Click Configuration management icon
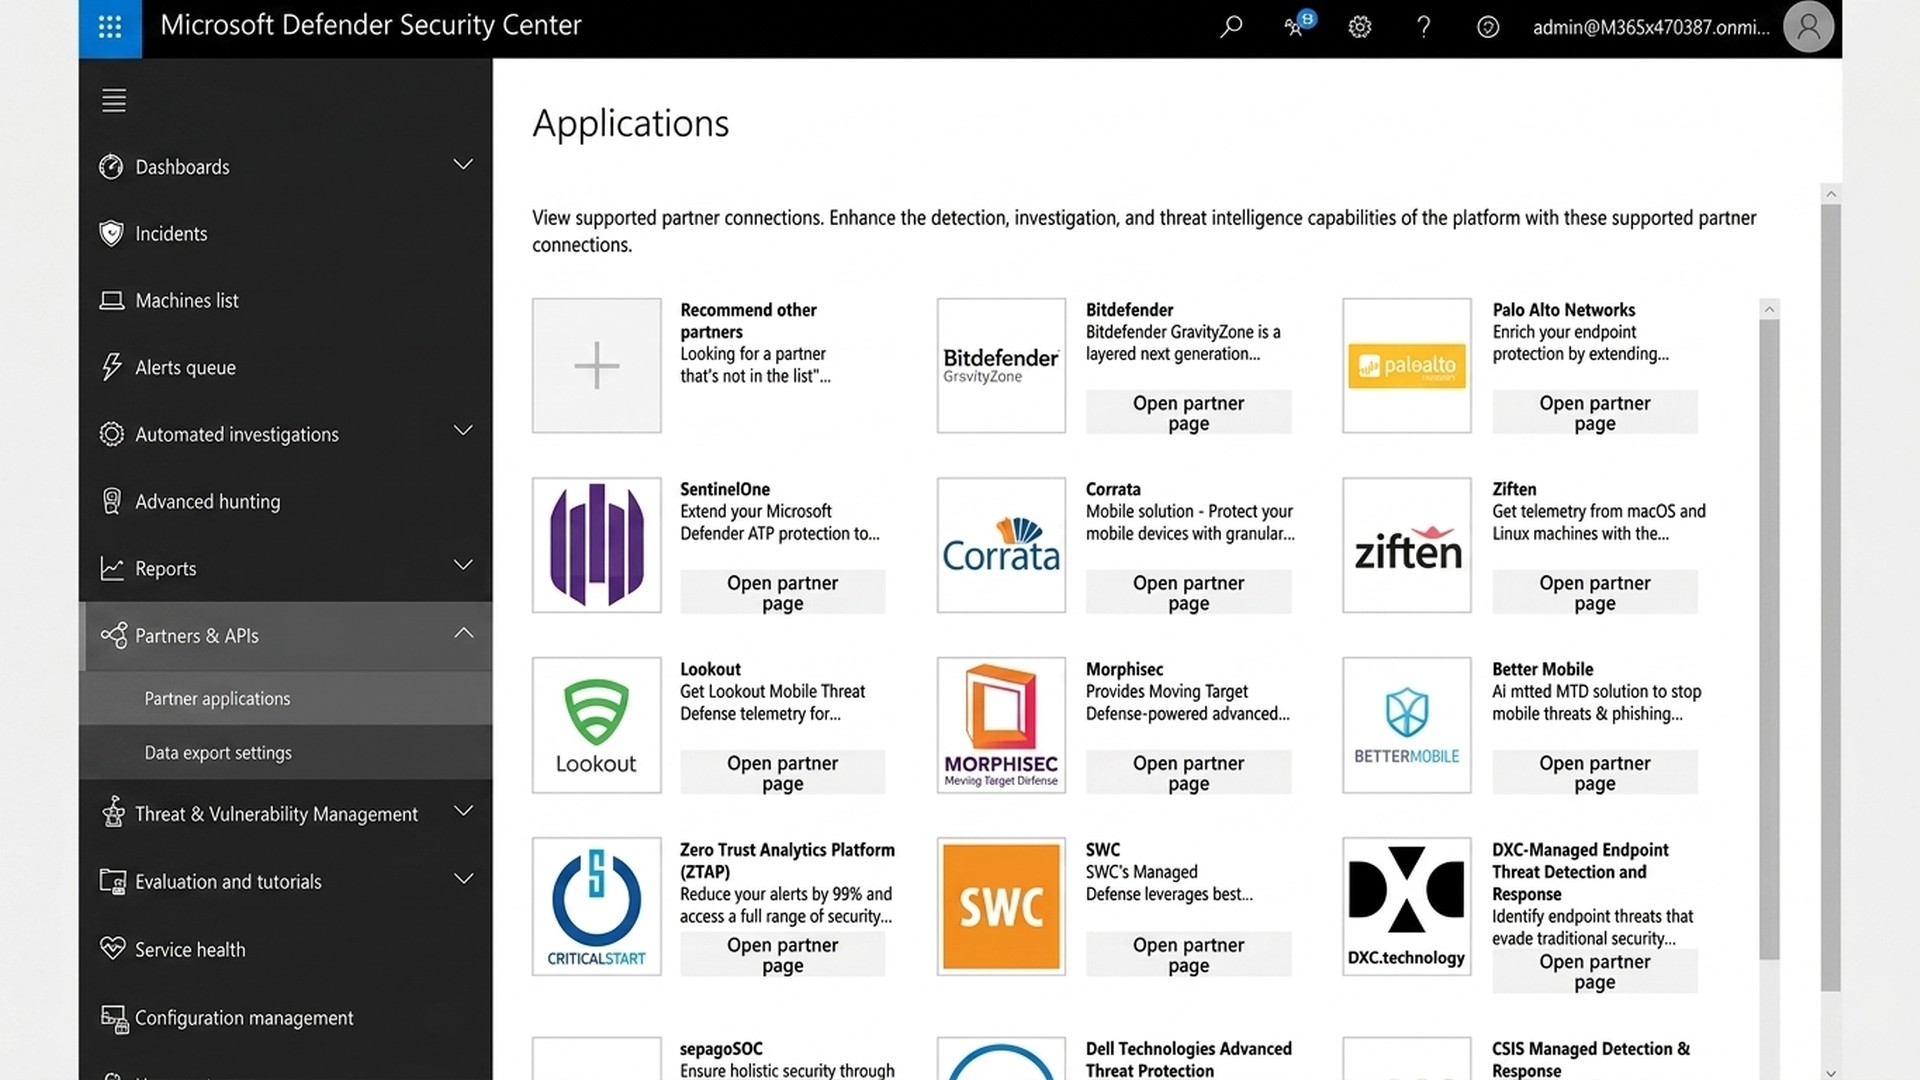This screenshot has height=1080, width=1920. coord(114,1018)
